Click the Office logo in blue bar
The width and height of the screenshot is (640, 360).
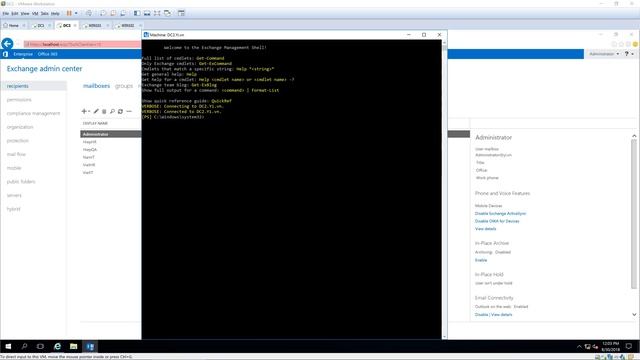(x=5, y=54)
